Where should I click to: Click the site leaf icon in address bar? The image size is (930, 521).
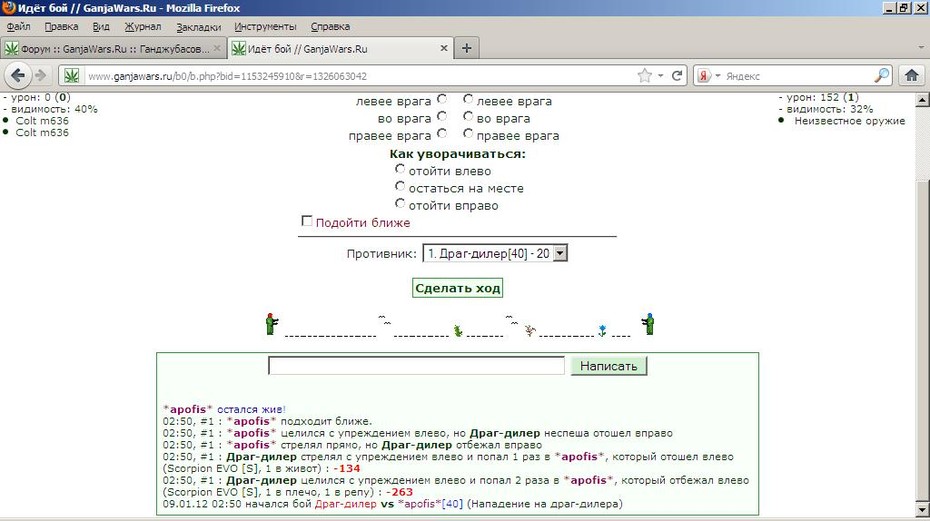pos(72,76)
